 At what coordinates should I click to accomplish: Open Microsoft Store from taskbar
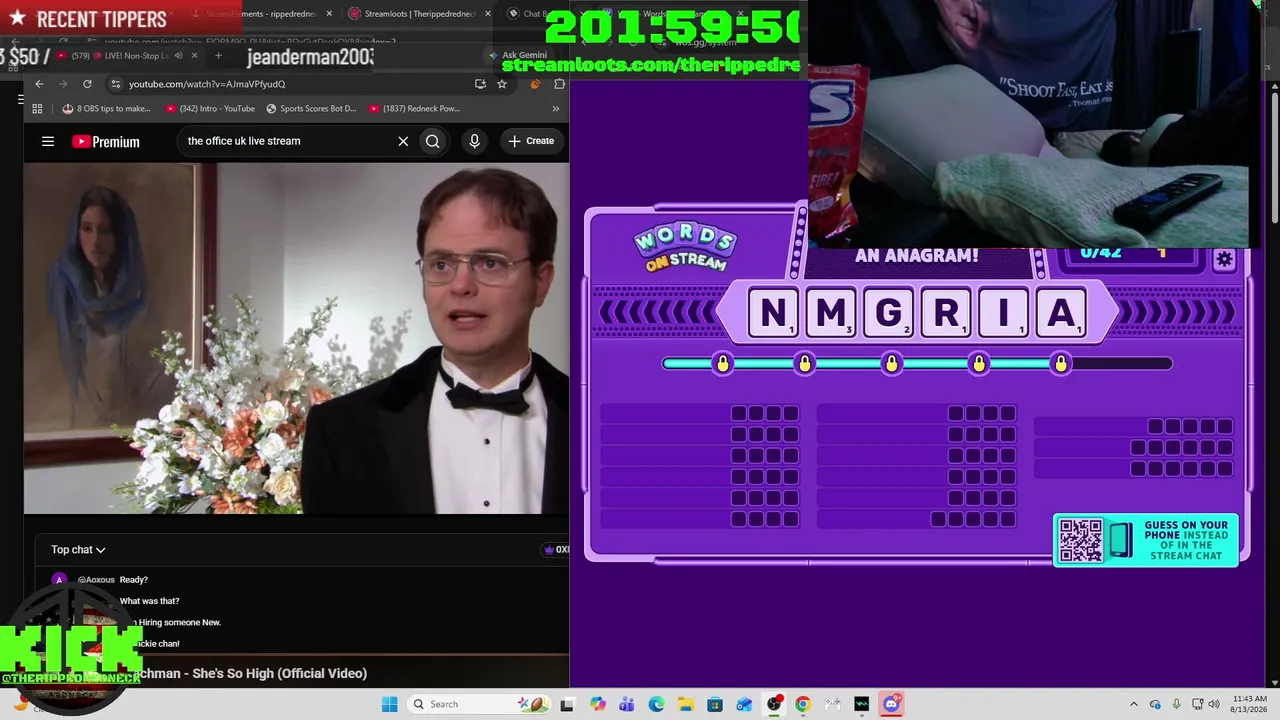point(715,704)
